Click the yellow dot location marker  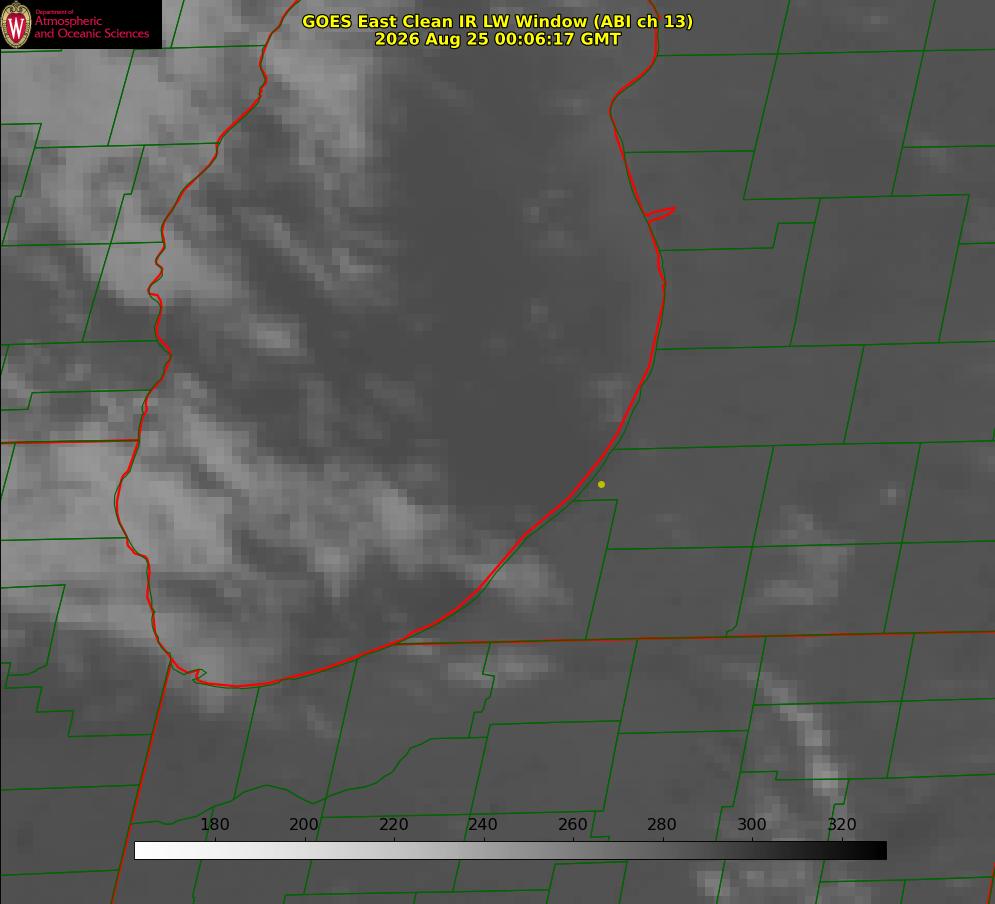[x=601, y=484]
